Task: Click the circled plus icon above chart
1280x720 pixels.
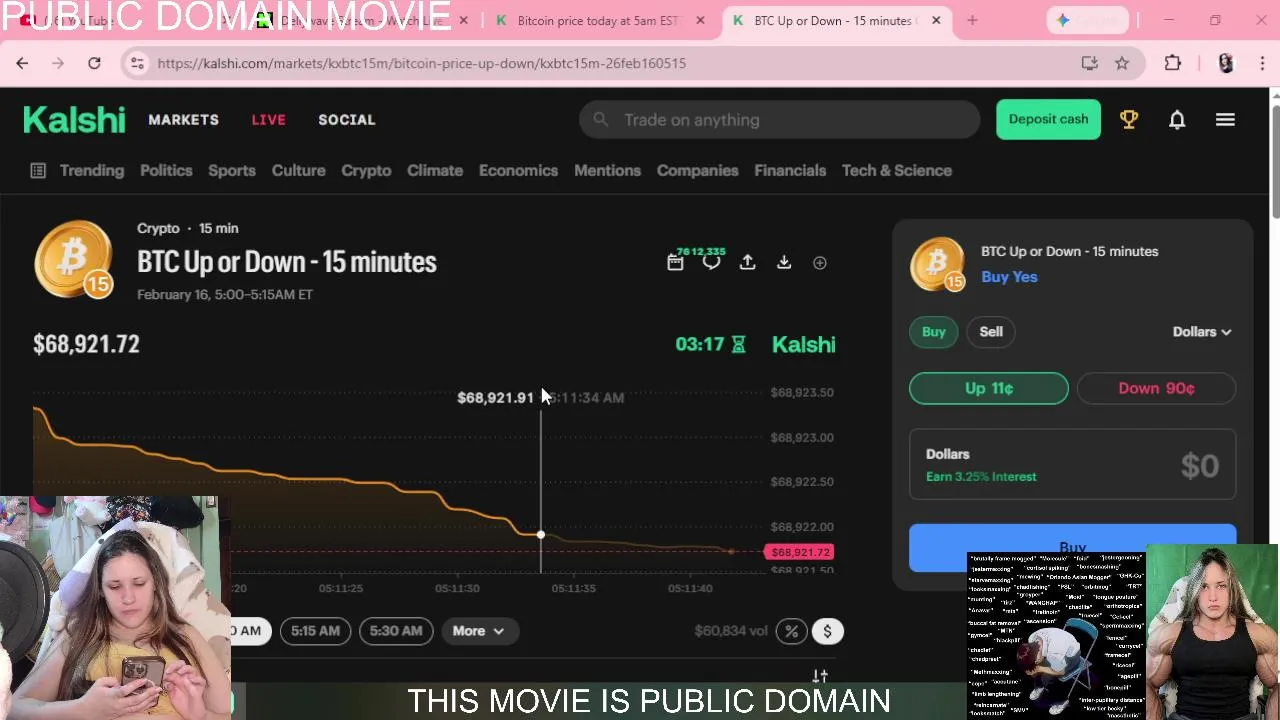Action: (x=820, y=262)
